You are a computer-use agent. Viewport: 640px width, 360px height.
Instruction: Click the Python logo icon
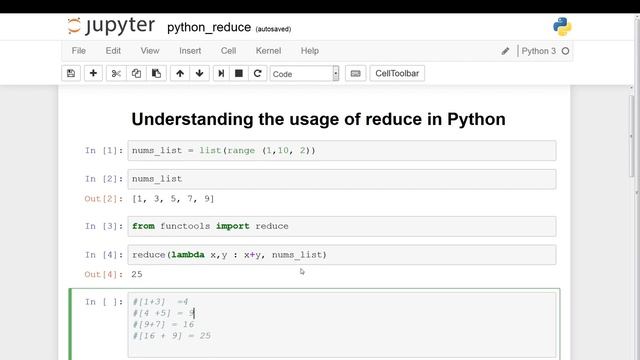click(562, 27)
